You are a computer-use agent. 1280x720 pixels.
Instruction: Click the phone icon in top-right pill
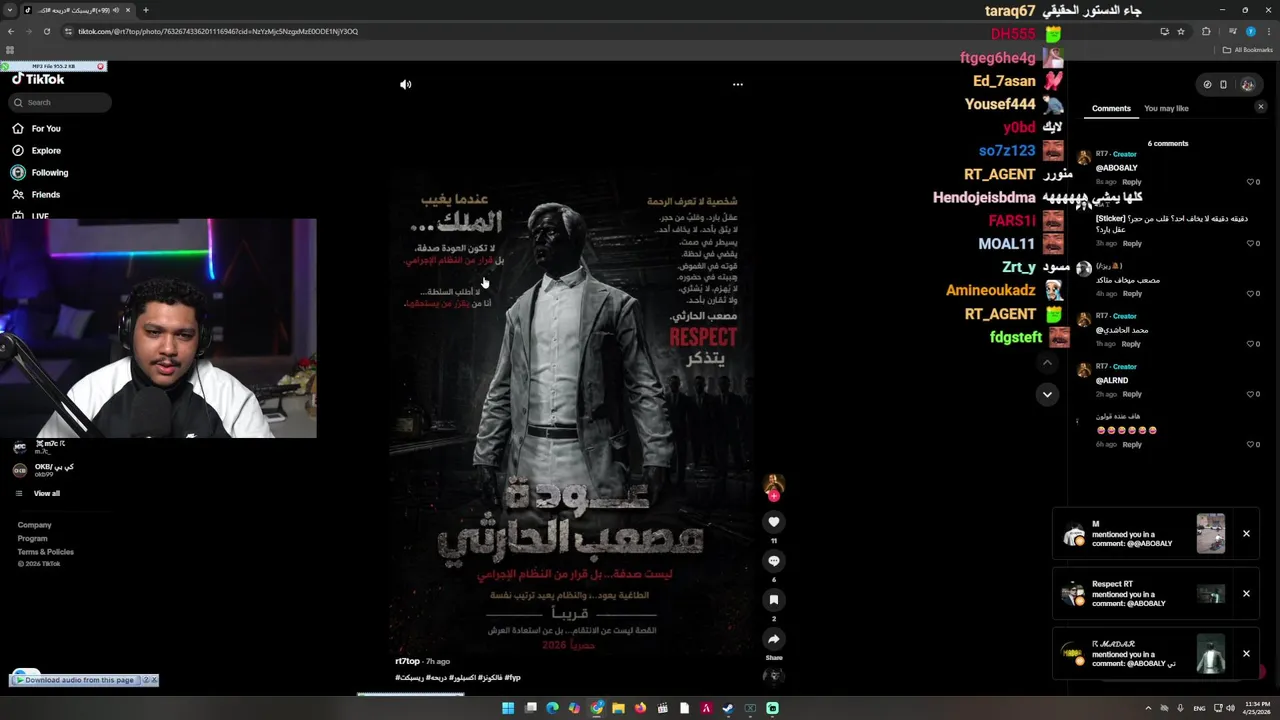(1223, 84)
